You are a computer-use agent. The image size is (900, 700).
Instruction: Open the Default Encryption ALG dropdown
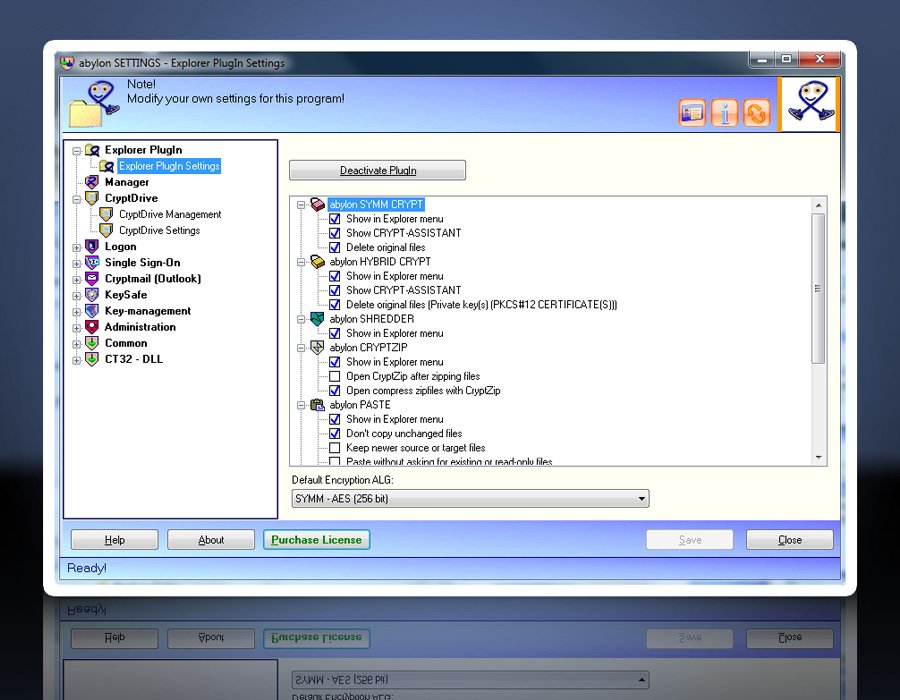coord(642,499)
